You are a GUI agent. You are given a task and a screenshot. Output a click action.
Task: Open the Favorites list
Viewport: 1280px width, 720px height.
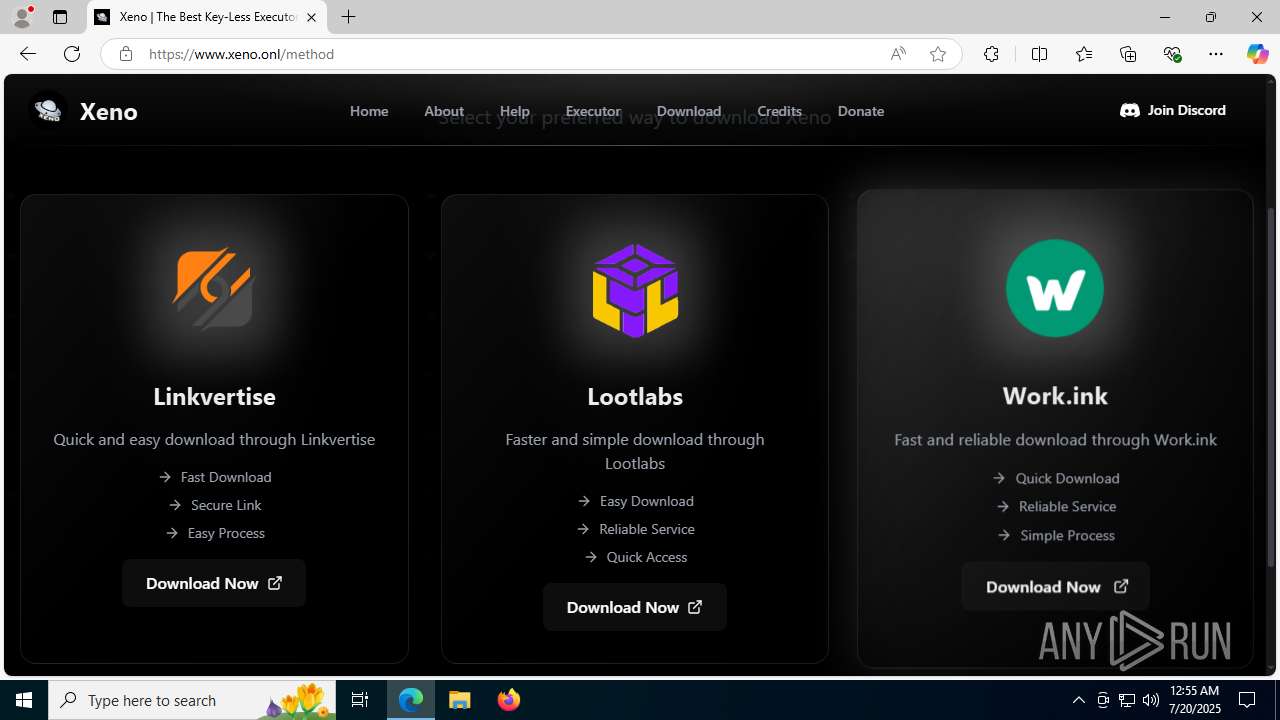point(1084,54)
